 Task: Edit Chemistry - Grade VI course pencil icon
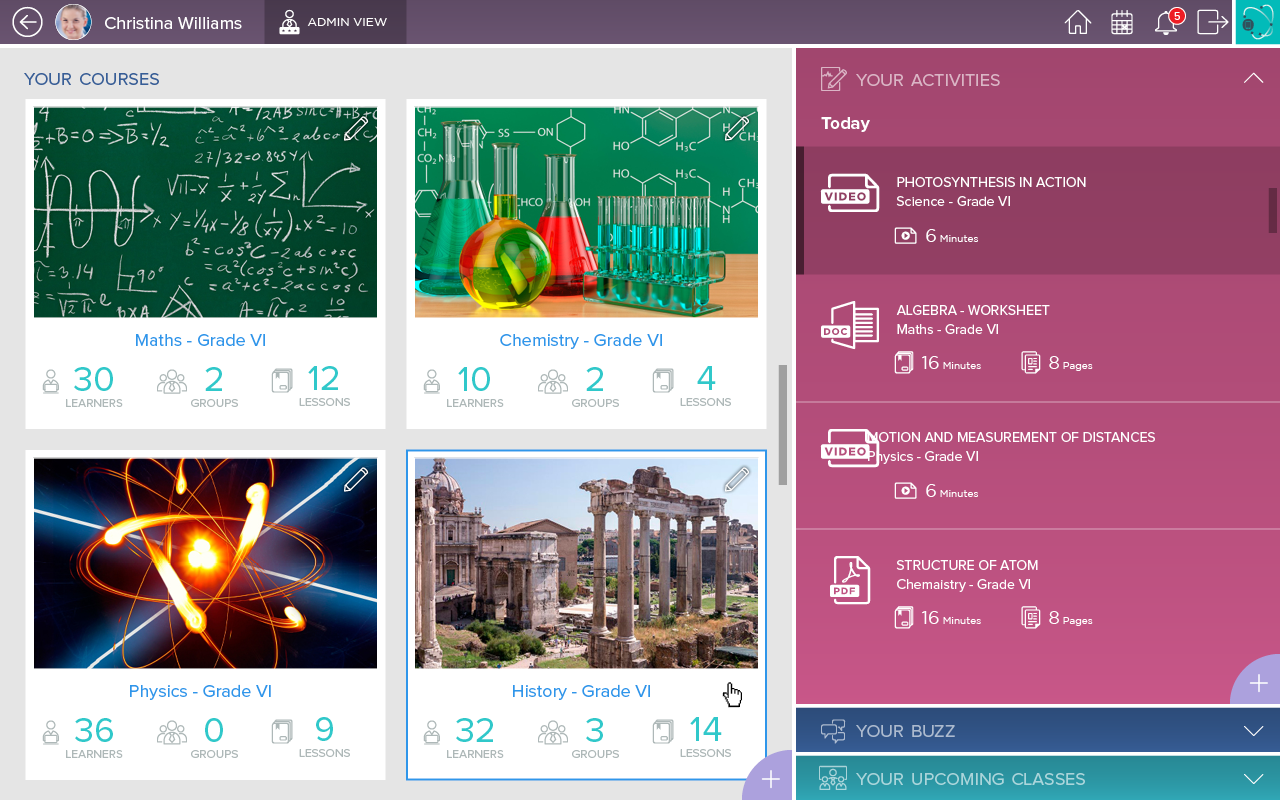click(x=737, y=128)
